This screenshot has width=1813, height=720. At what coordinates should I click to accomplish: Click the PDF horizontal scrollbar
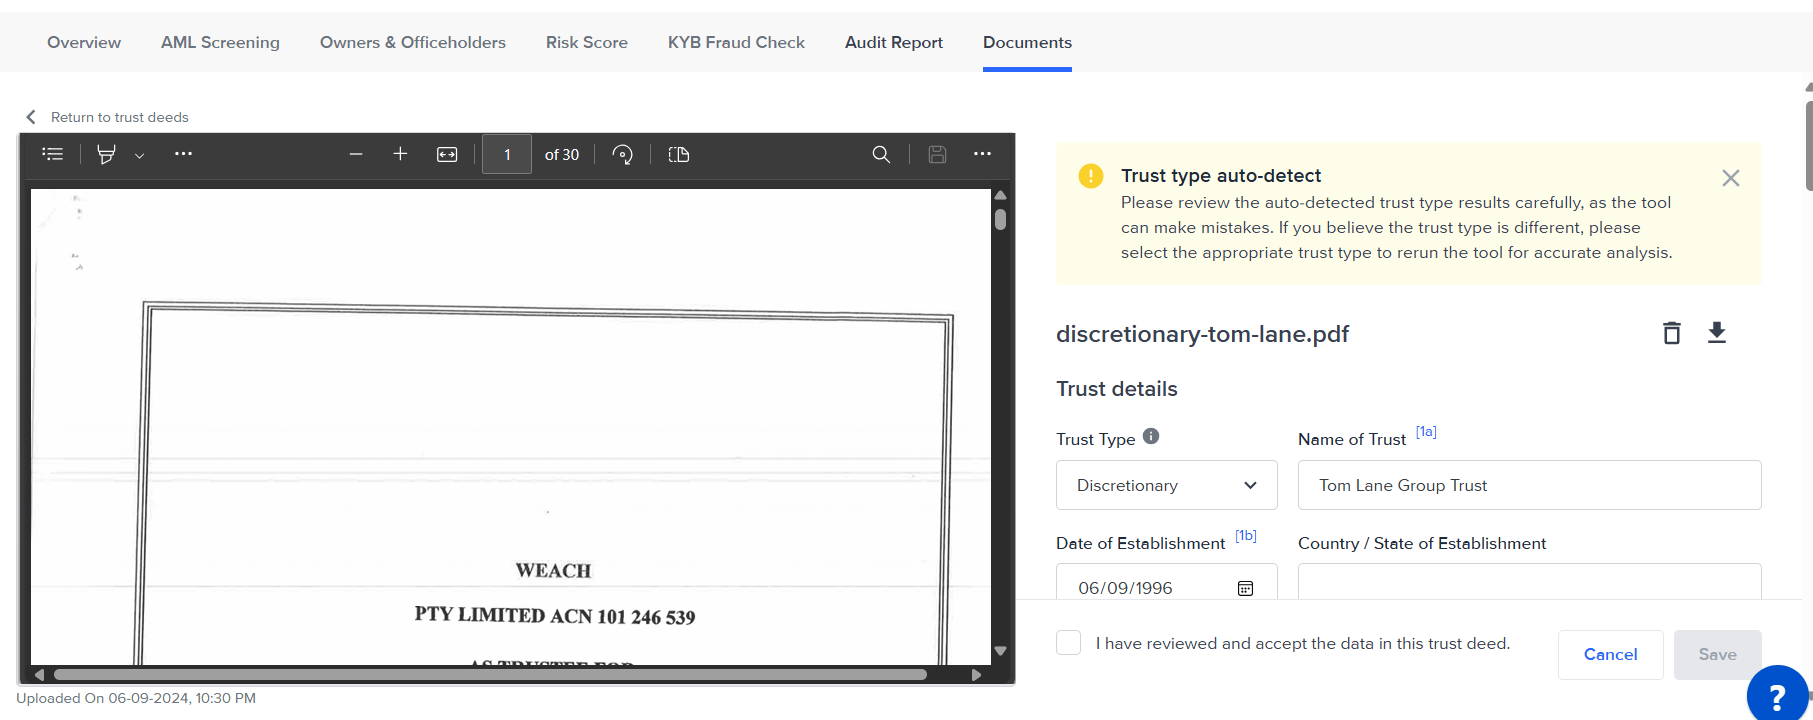(490, 674)
